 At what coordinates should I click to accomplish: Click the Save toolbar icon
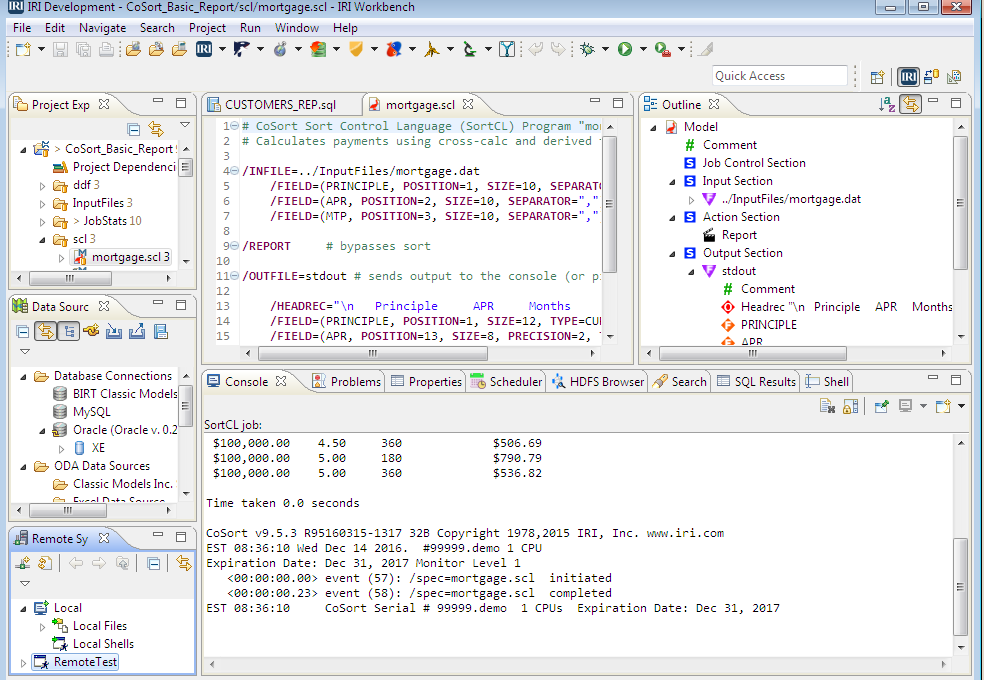(x=60, y=49)
